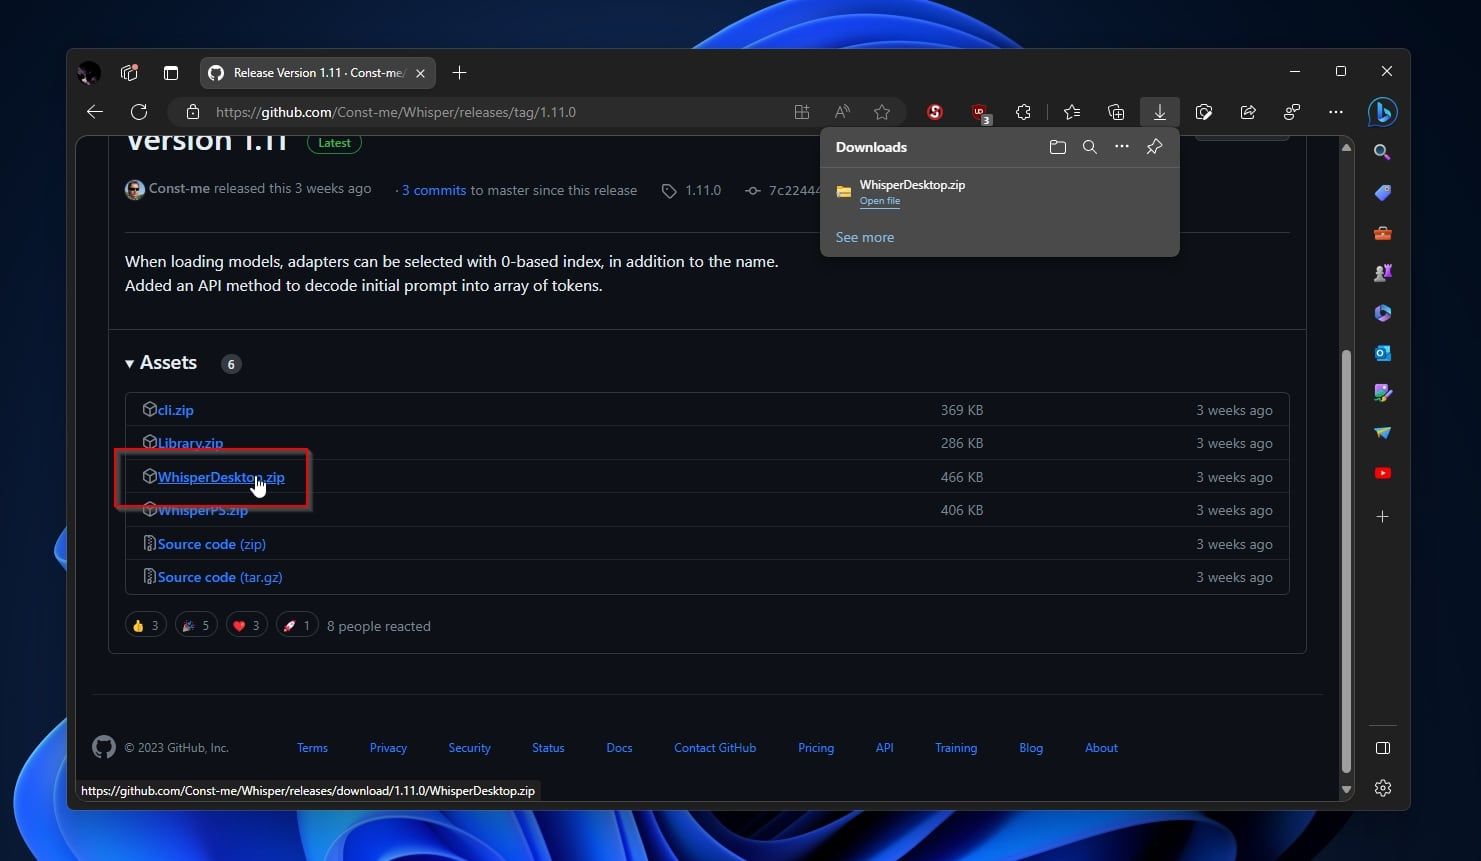Click the Share page icon
The height and width of the screenshot is (861, 1481).
1248,112
